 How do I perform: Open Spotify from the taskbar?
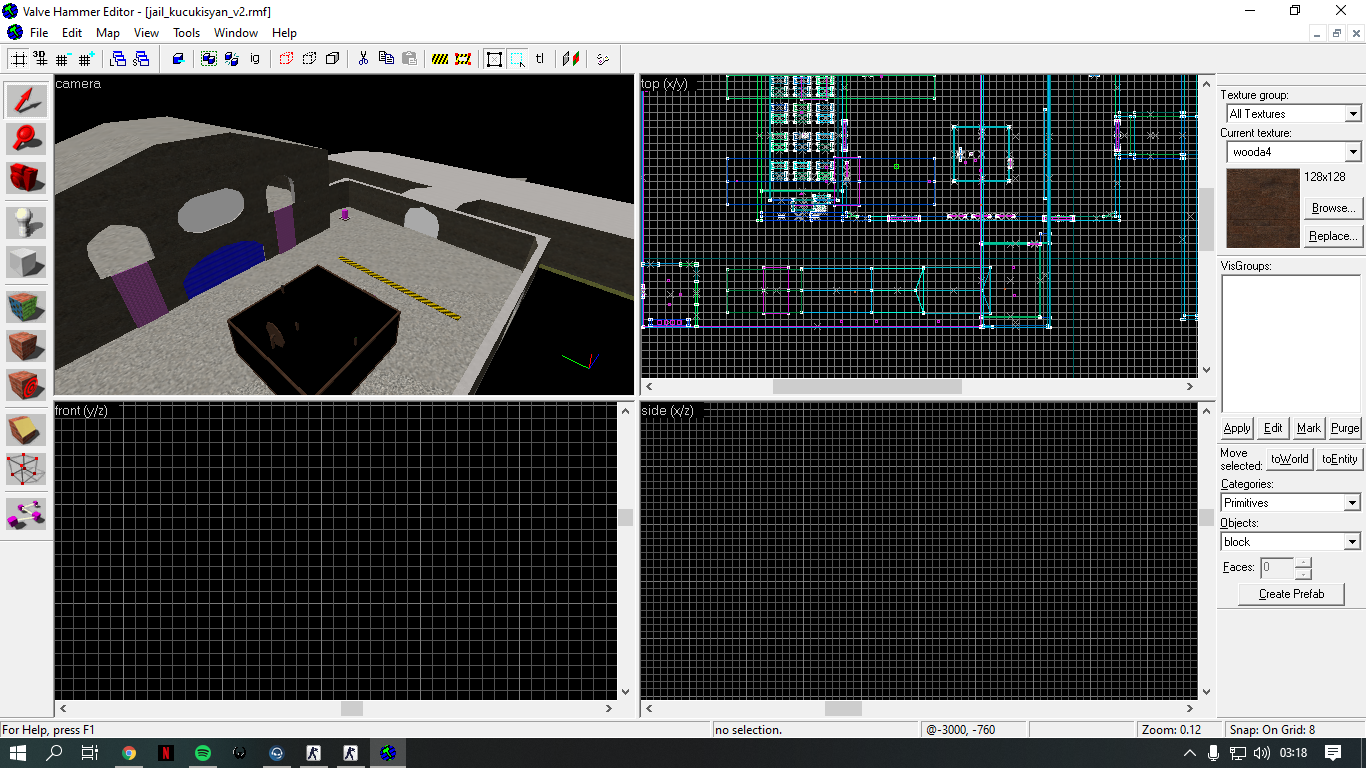[203, 753]
